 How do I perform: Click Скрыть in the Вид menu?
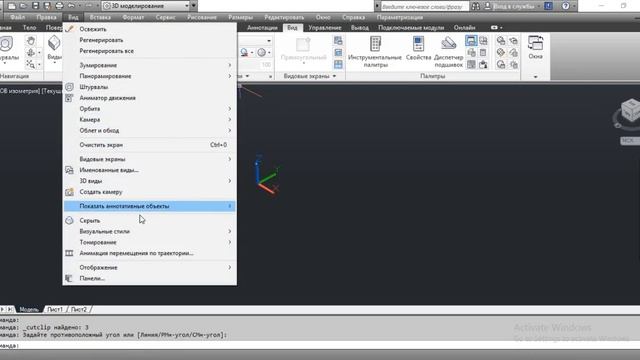pos(150,220)
